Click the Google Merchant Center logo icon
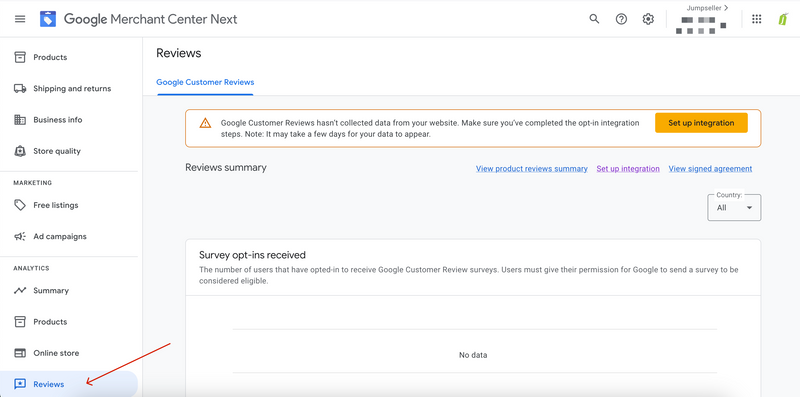The height and width of the screenshot is (397, 800). pyautogui.click(x=48, y=19)
